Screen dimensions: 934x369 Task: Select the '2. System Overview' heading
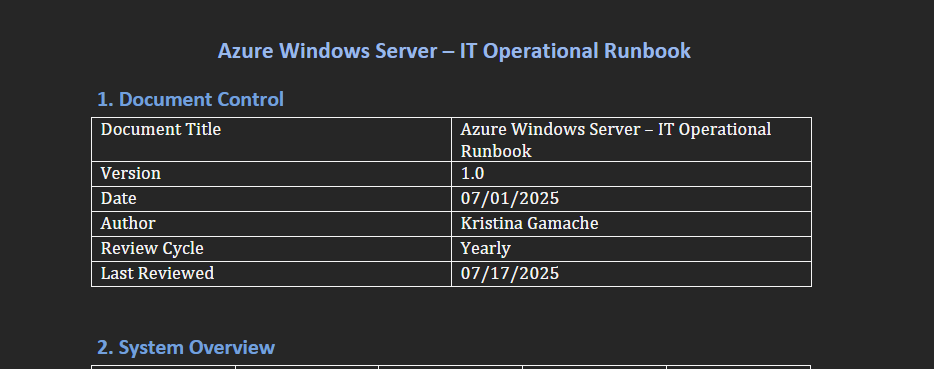(186, 347)
